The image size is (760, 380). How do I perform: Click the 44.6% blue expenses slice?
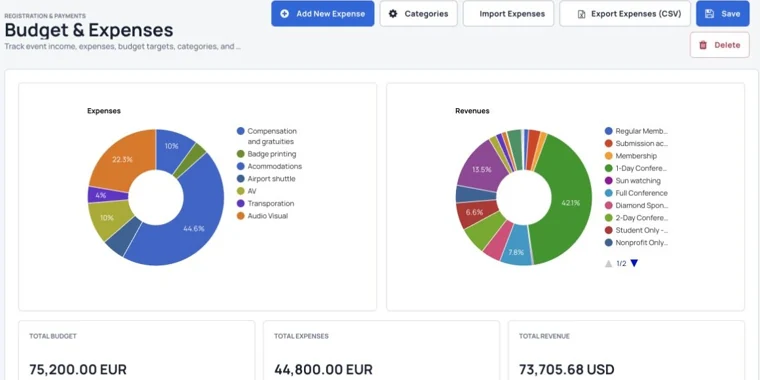(x=194, y=228)
